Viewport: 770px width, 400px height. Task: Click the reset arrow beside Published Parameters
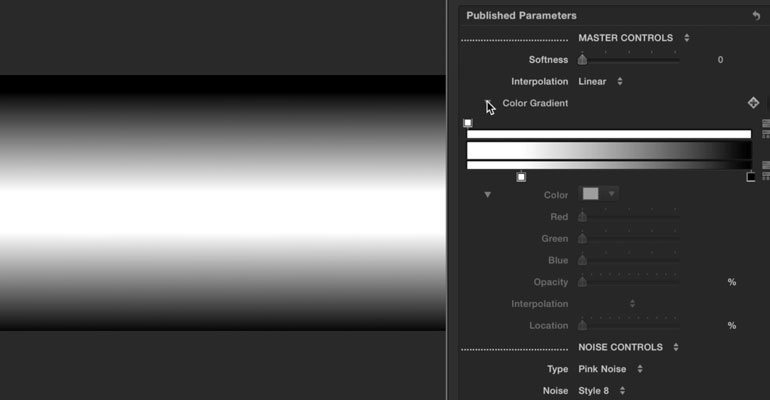[756, 16]
